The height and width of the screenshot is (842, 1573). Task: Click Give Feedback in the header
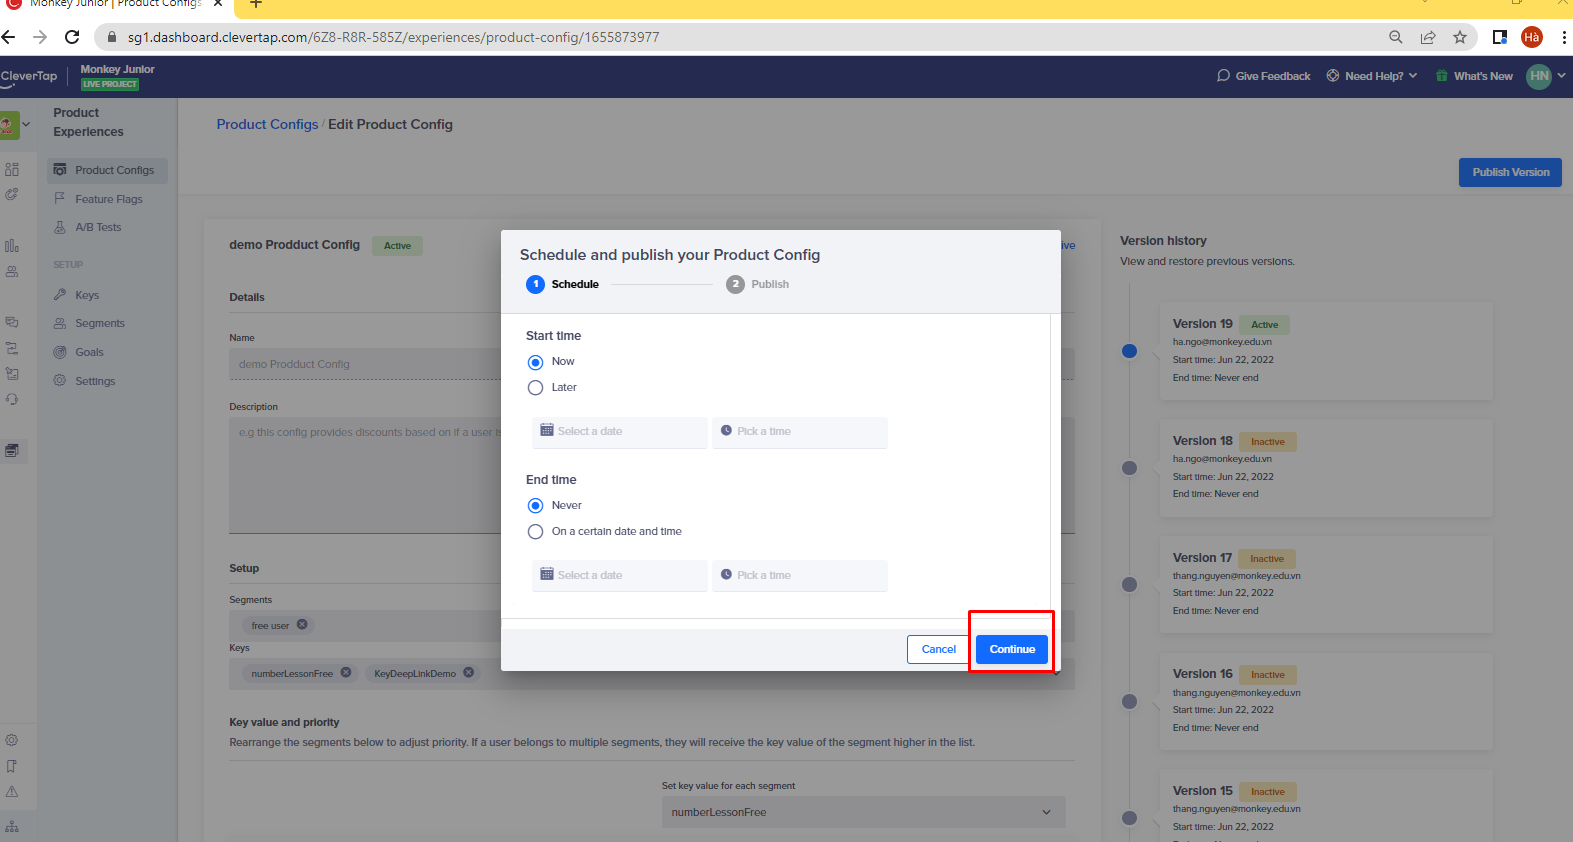[1263, 76]
